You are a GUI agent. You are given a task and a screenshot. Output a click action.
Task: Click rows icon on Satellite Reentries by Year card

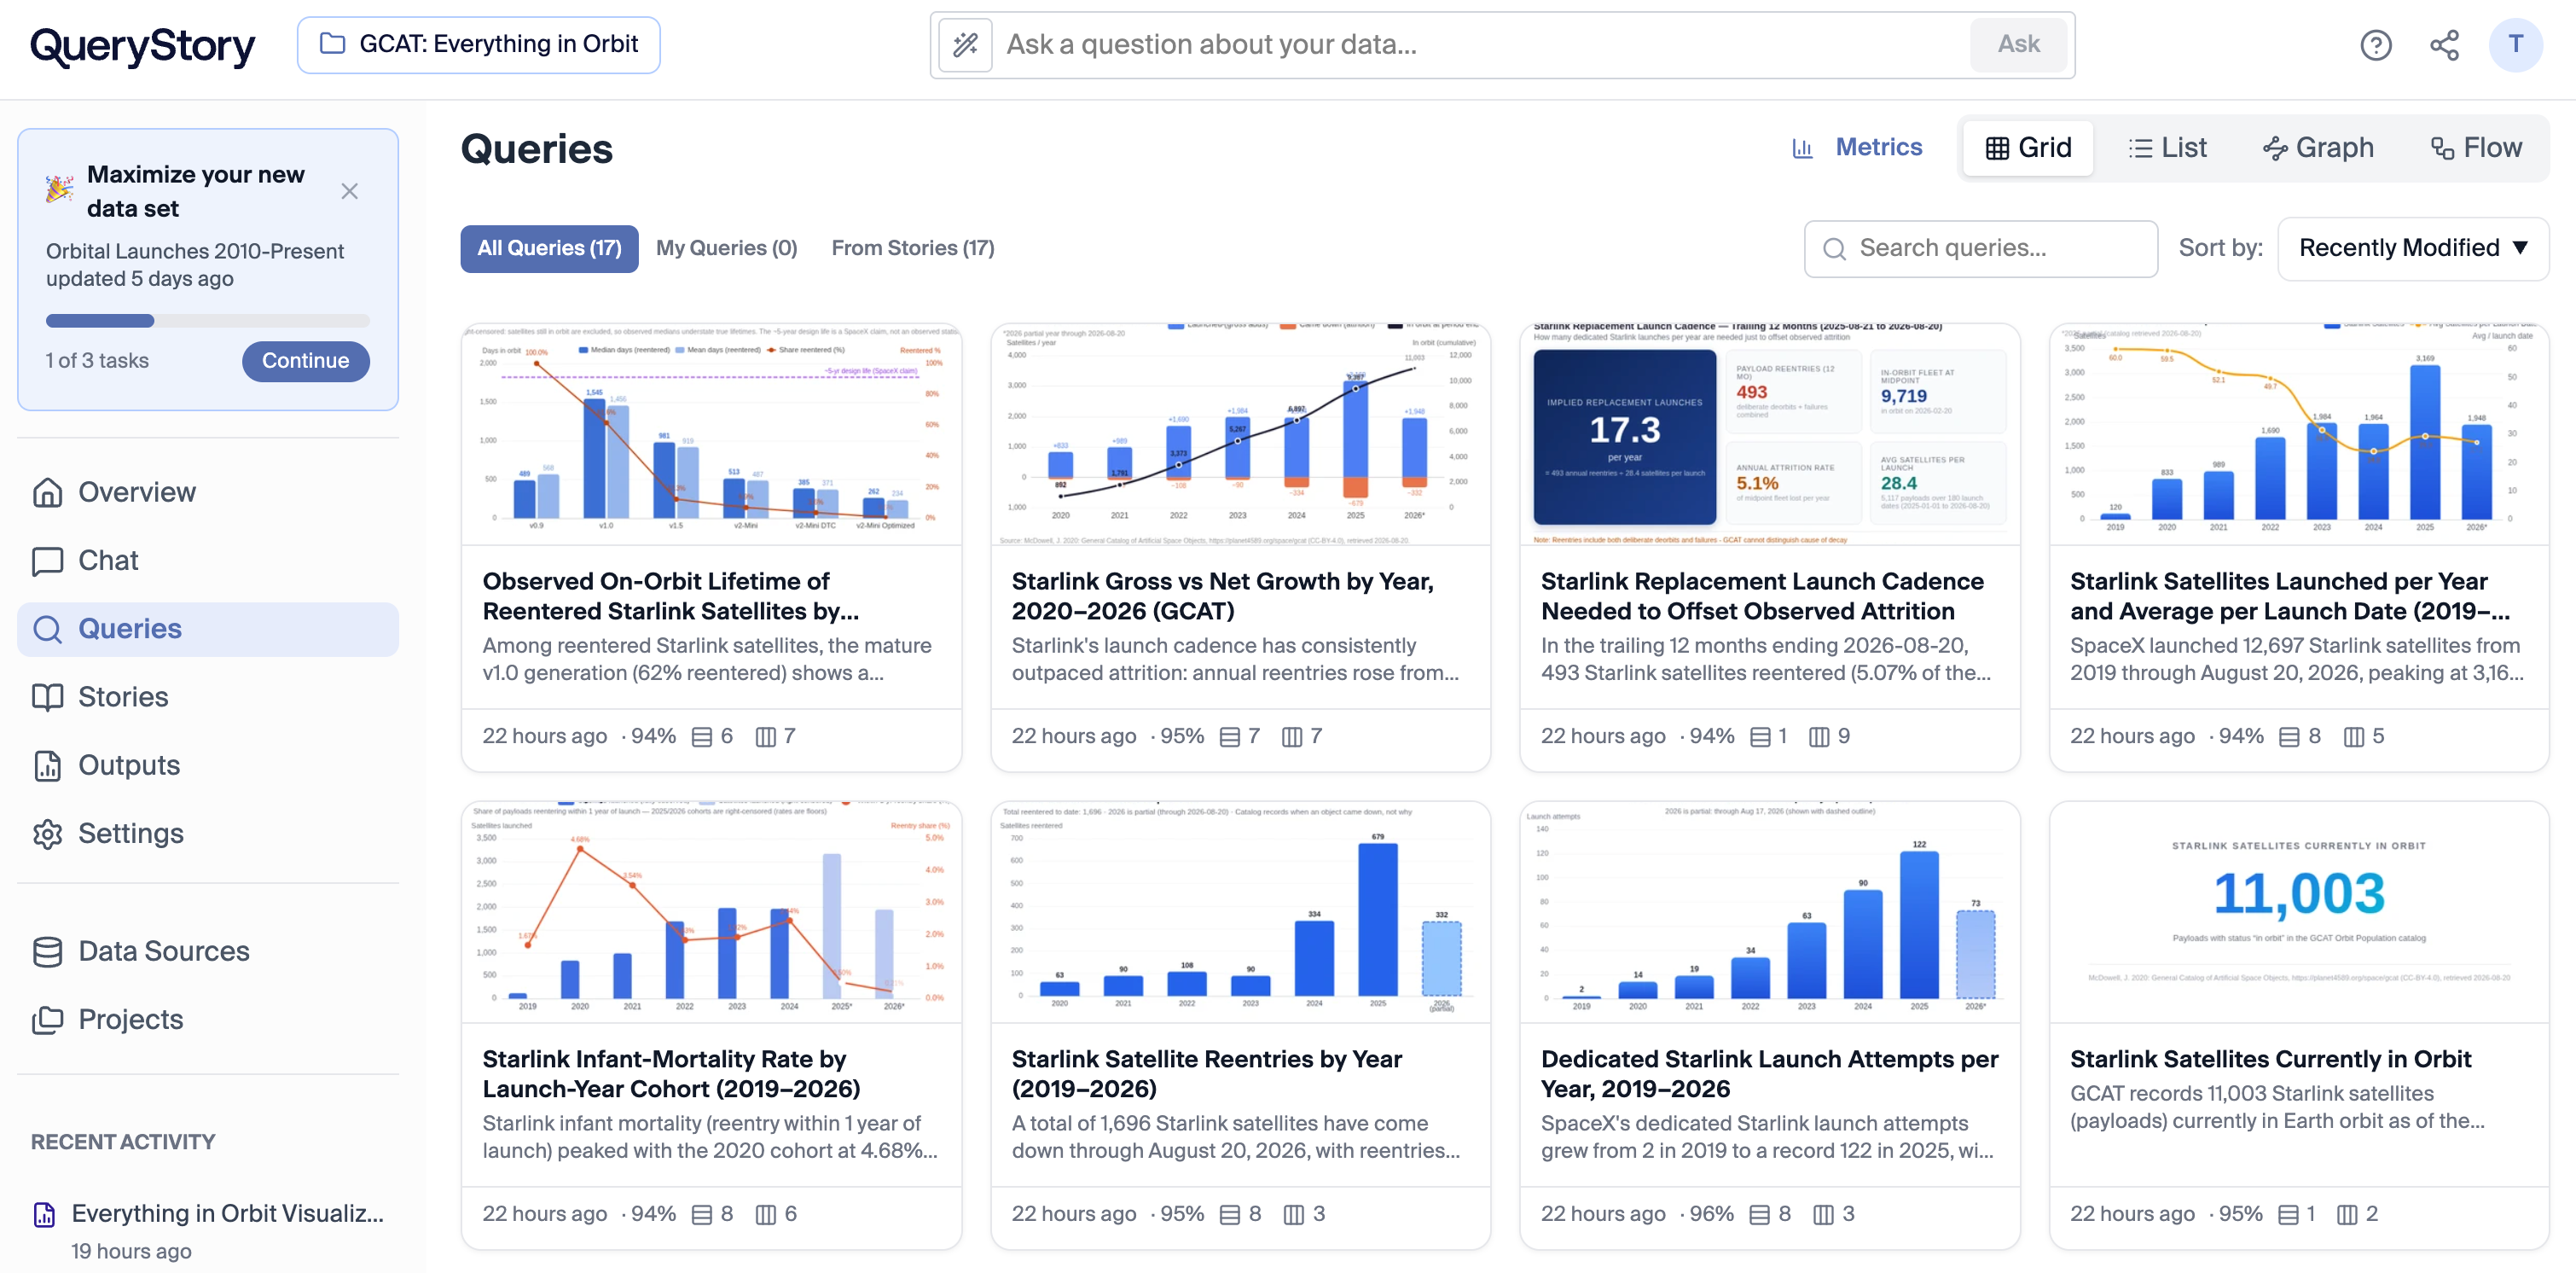[1230, 1214]
